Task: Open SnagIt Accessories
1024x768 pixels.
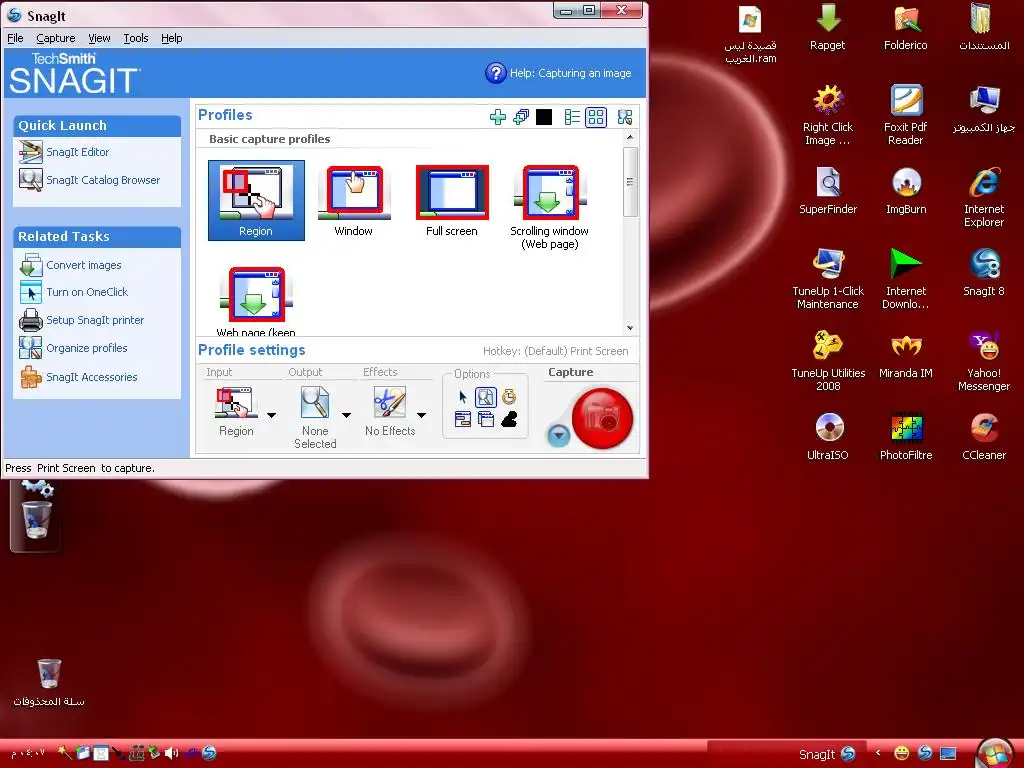Action: 78,377
